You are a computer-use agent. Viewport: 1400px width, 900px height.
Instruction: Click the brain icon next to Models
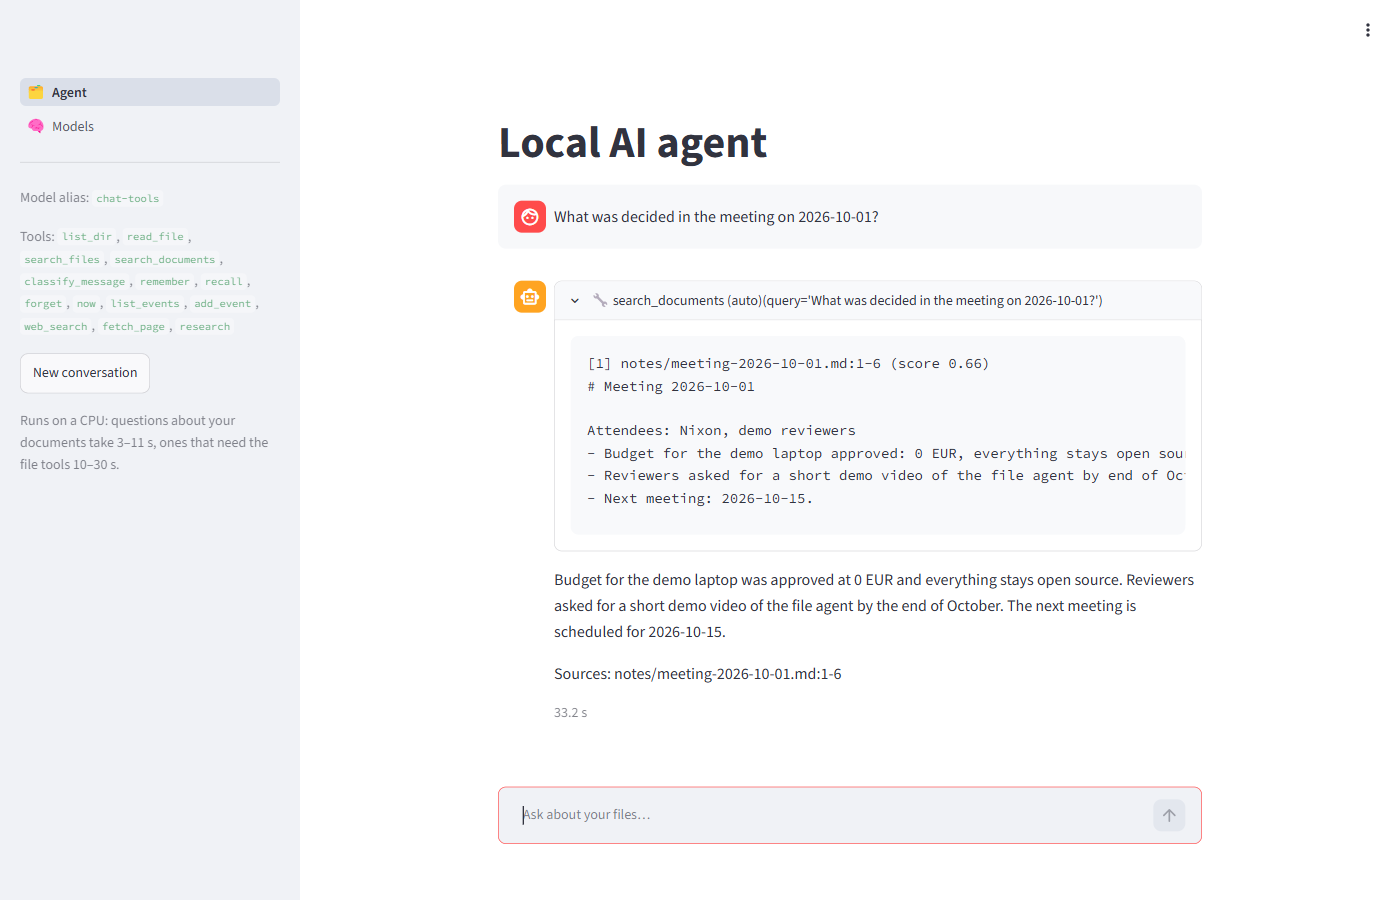36,126
